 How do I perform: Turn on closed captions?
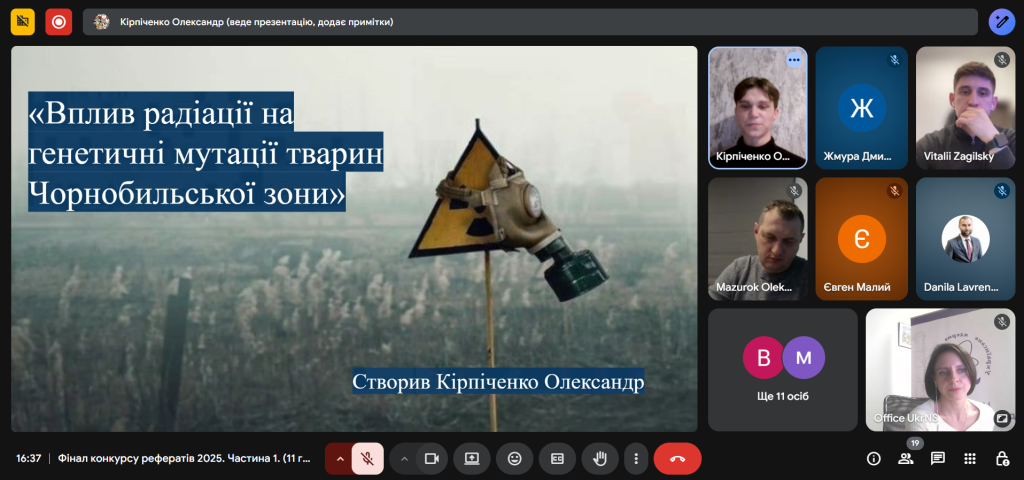557,459
